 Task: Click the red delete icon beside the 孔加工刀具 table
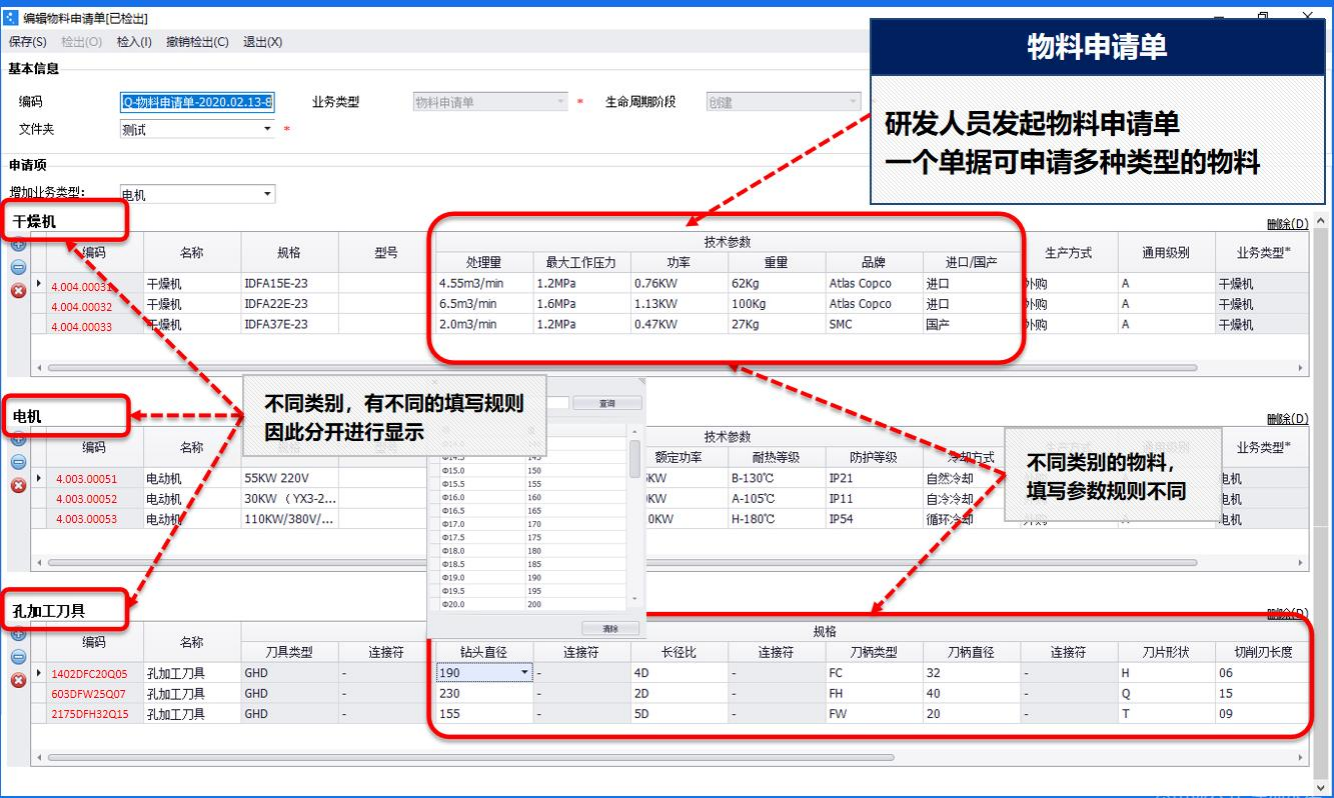click(x=18, y=680)
